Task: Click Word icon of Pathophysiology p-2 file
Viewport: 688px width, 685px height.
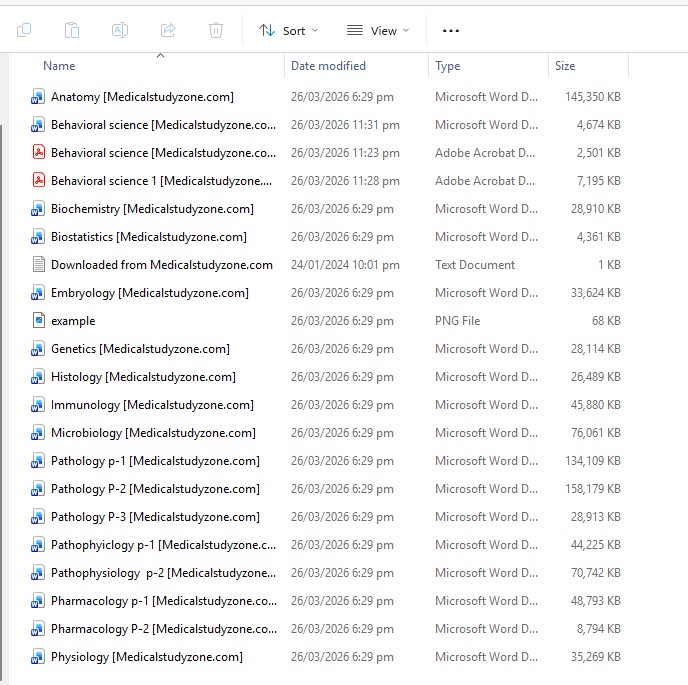Action: 38,573
